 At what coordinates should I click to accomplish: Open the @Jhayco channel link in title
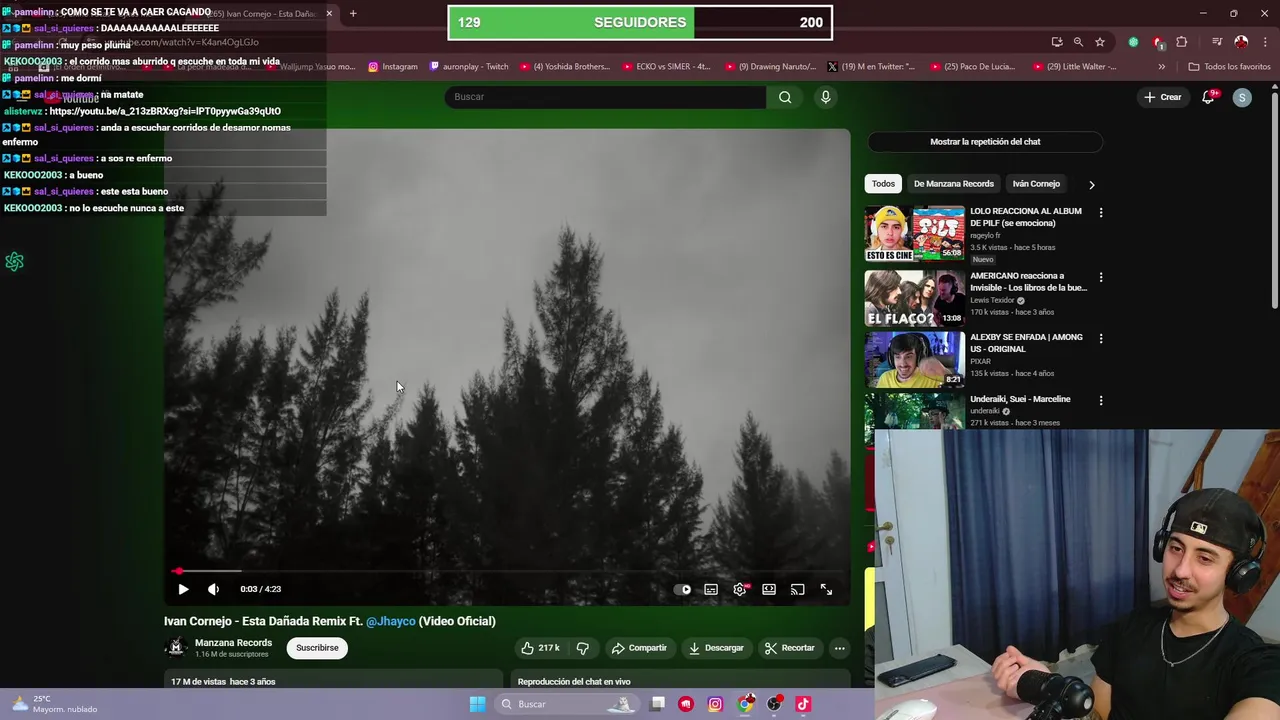pos(390,621)
